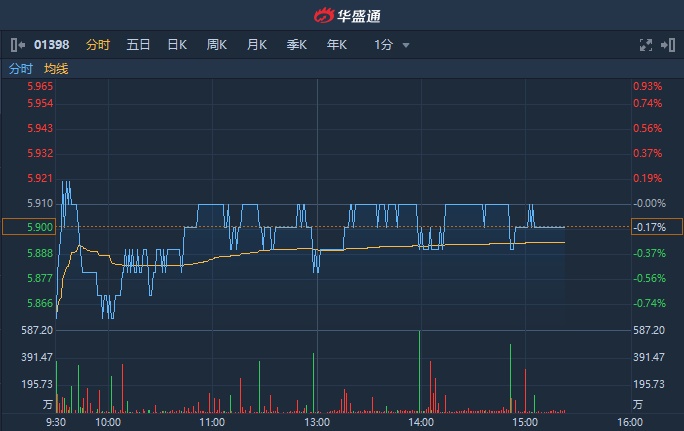Switch to the 周K tab
The image size is (684, 431).
[x=217, y=45]
